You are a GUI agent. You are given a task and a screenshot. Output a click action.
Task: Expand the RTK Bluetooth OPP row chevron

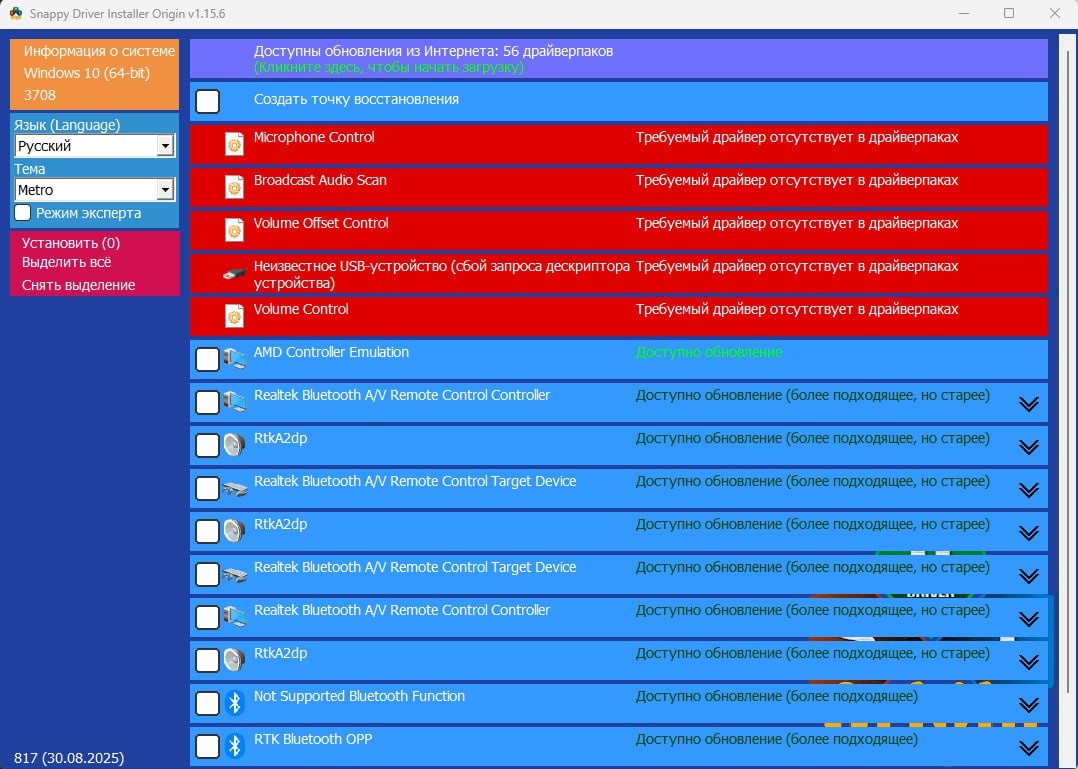(x=1028, y=748)
